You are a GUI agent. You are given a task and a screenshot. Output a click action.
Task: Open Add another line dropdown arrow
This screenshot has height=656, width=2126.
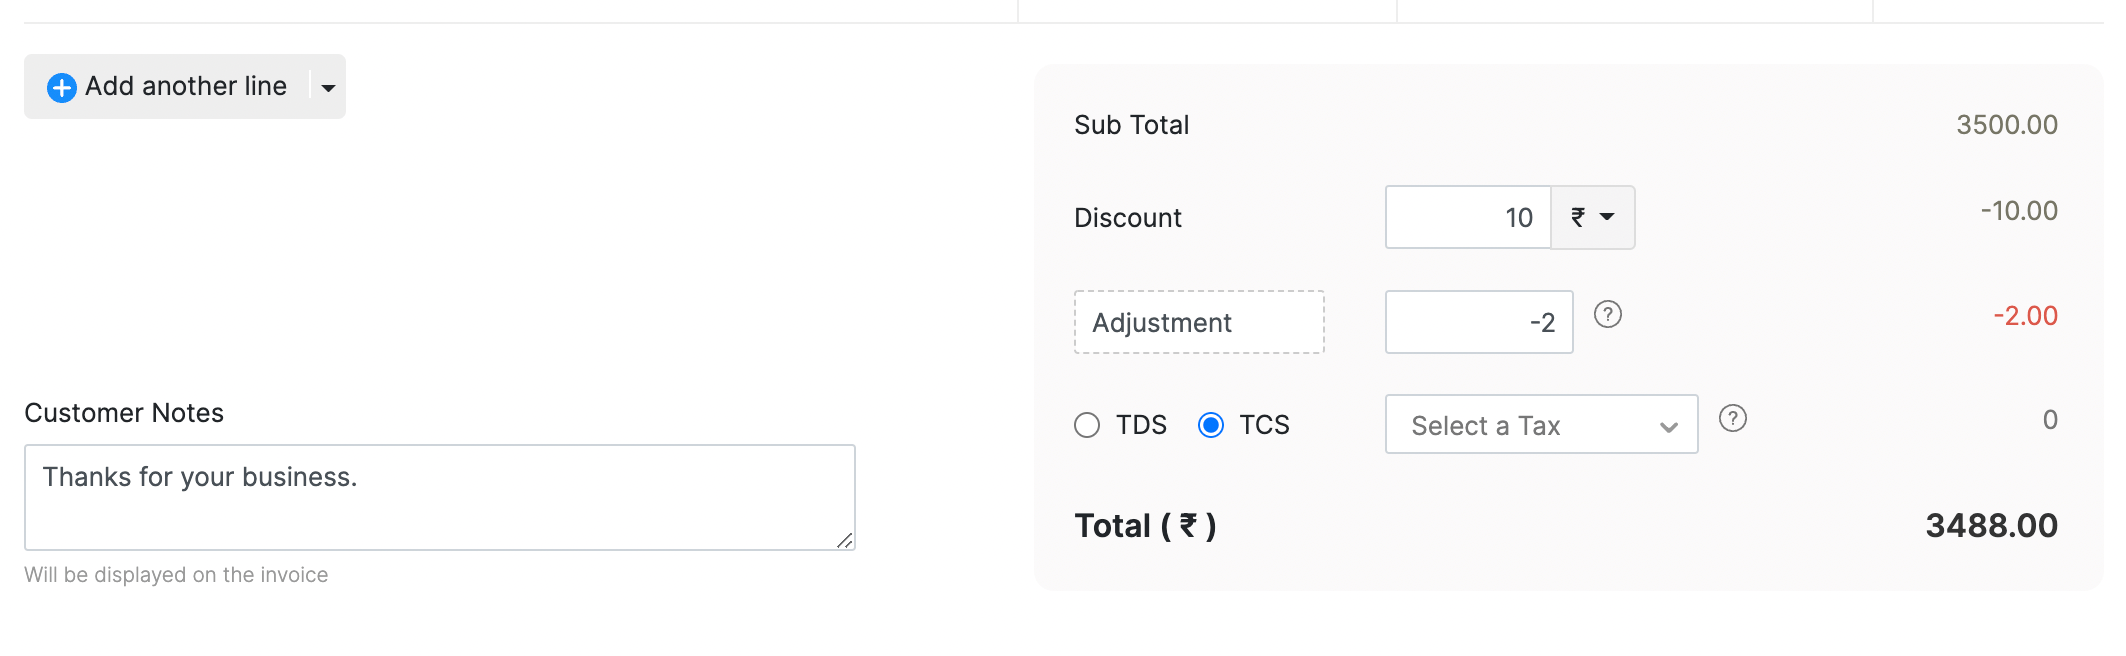pos(328,88)
